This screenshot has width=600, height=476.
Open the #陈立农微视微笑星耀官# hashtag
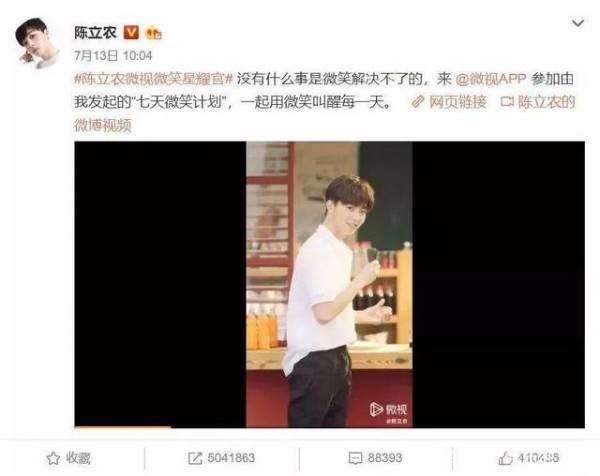point(153,79)
